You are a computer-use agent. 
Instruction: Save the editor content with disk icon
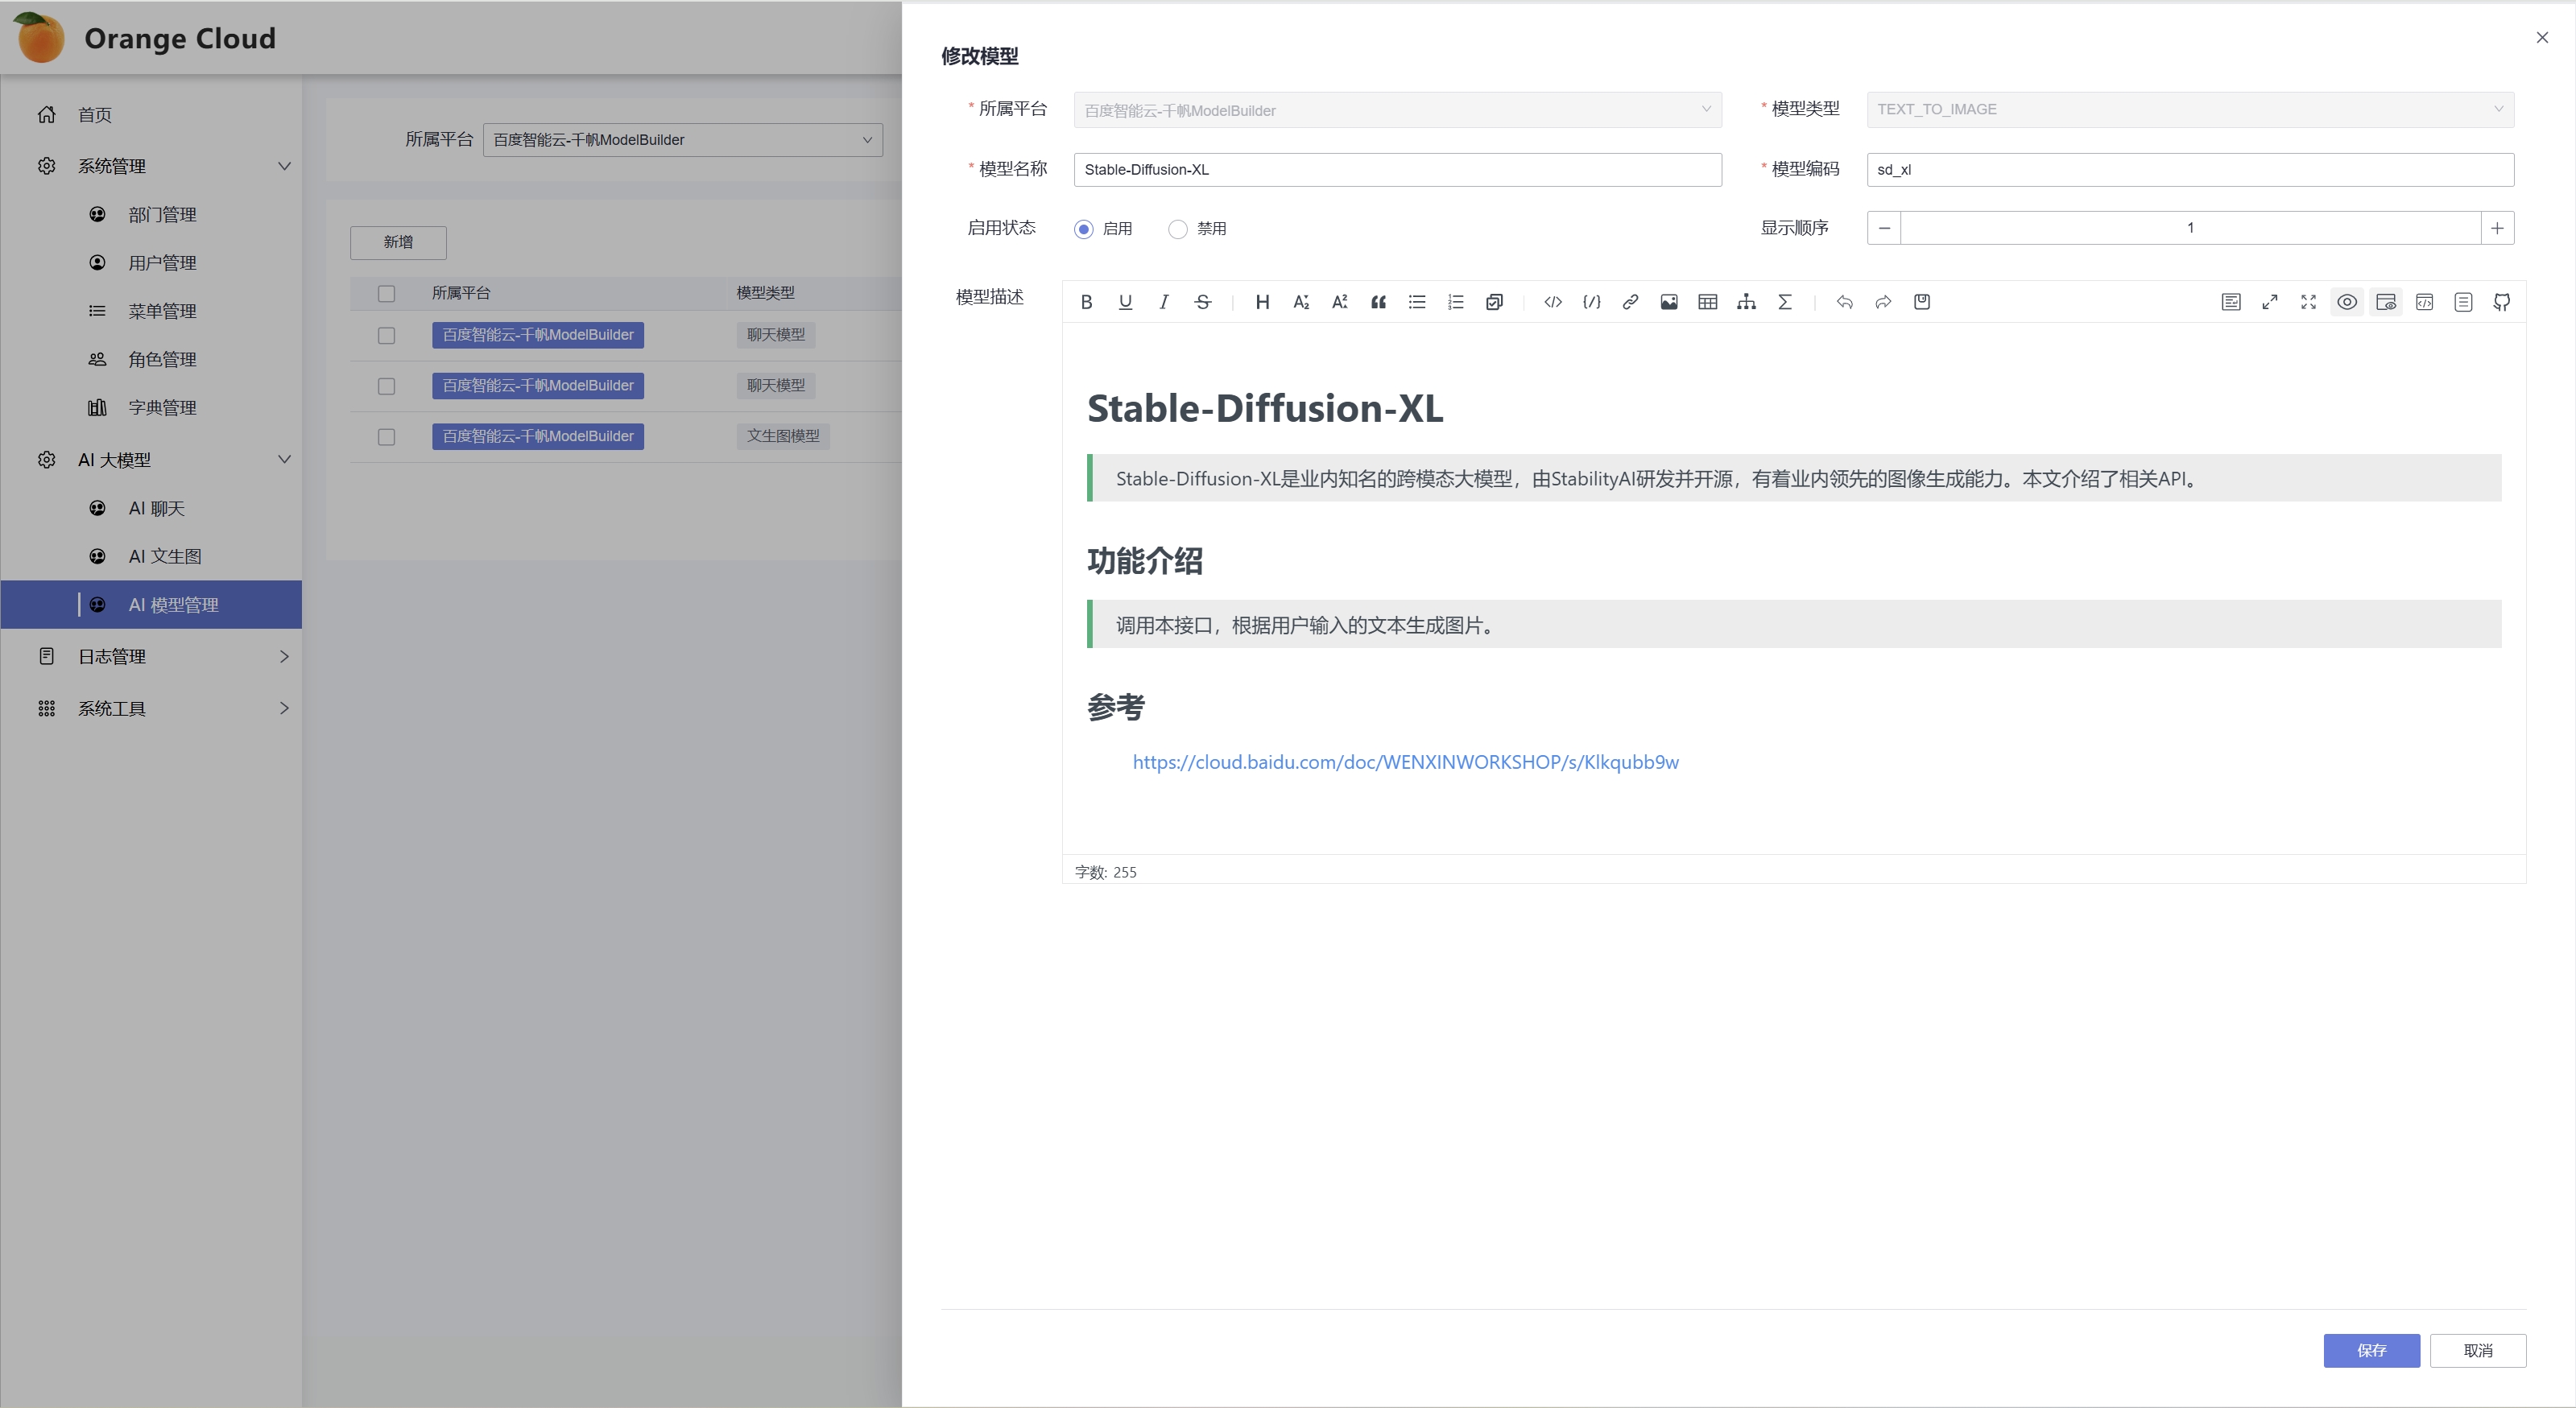click(1922, 302)
